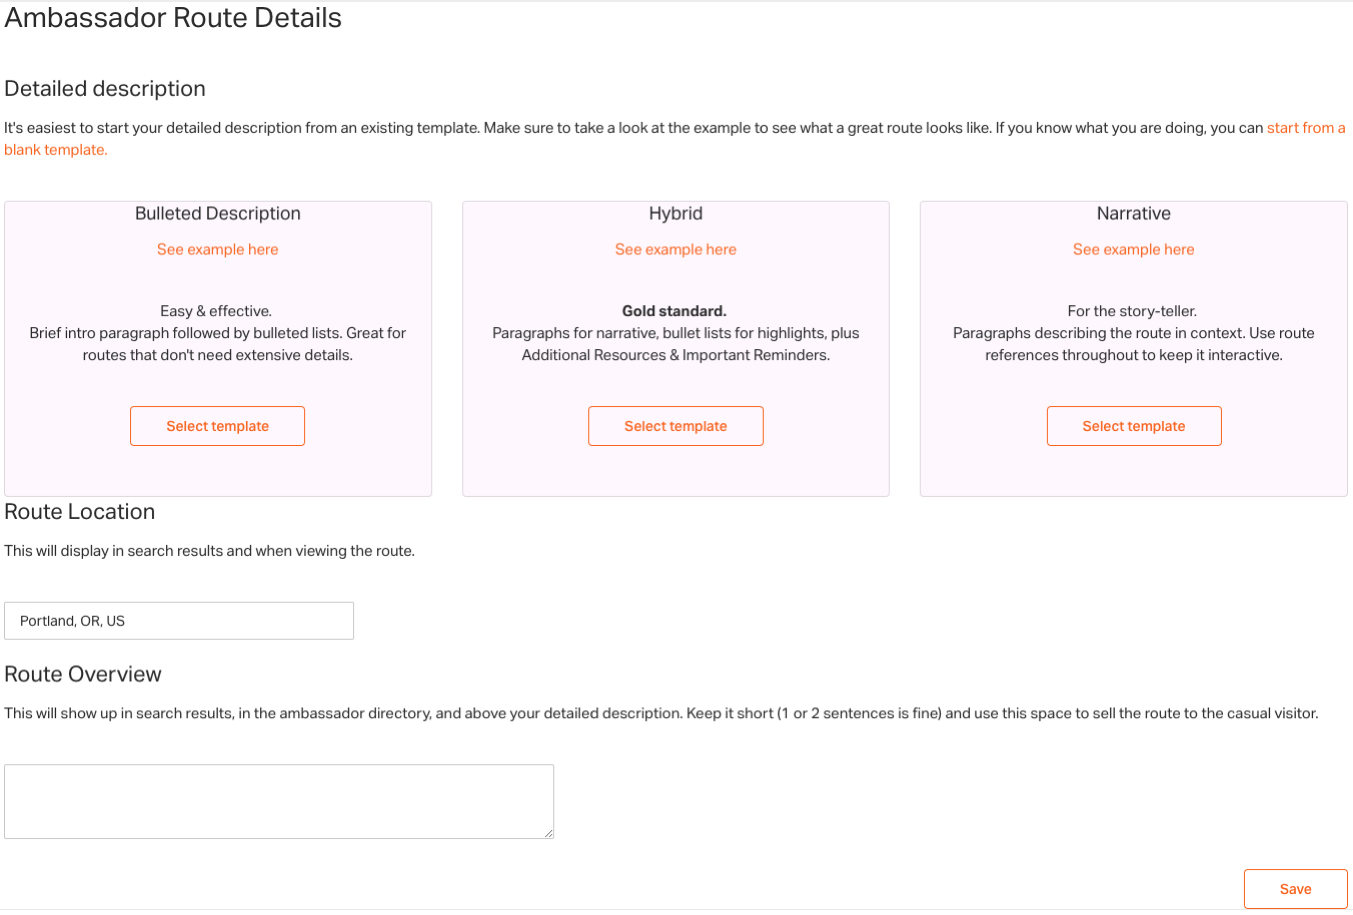The image size is (1353, 915).
Task: View example for Narrative template
Action: pyautogui.click(x=1133, y=250)
